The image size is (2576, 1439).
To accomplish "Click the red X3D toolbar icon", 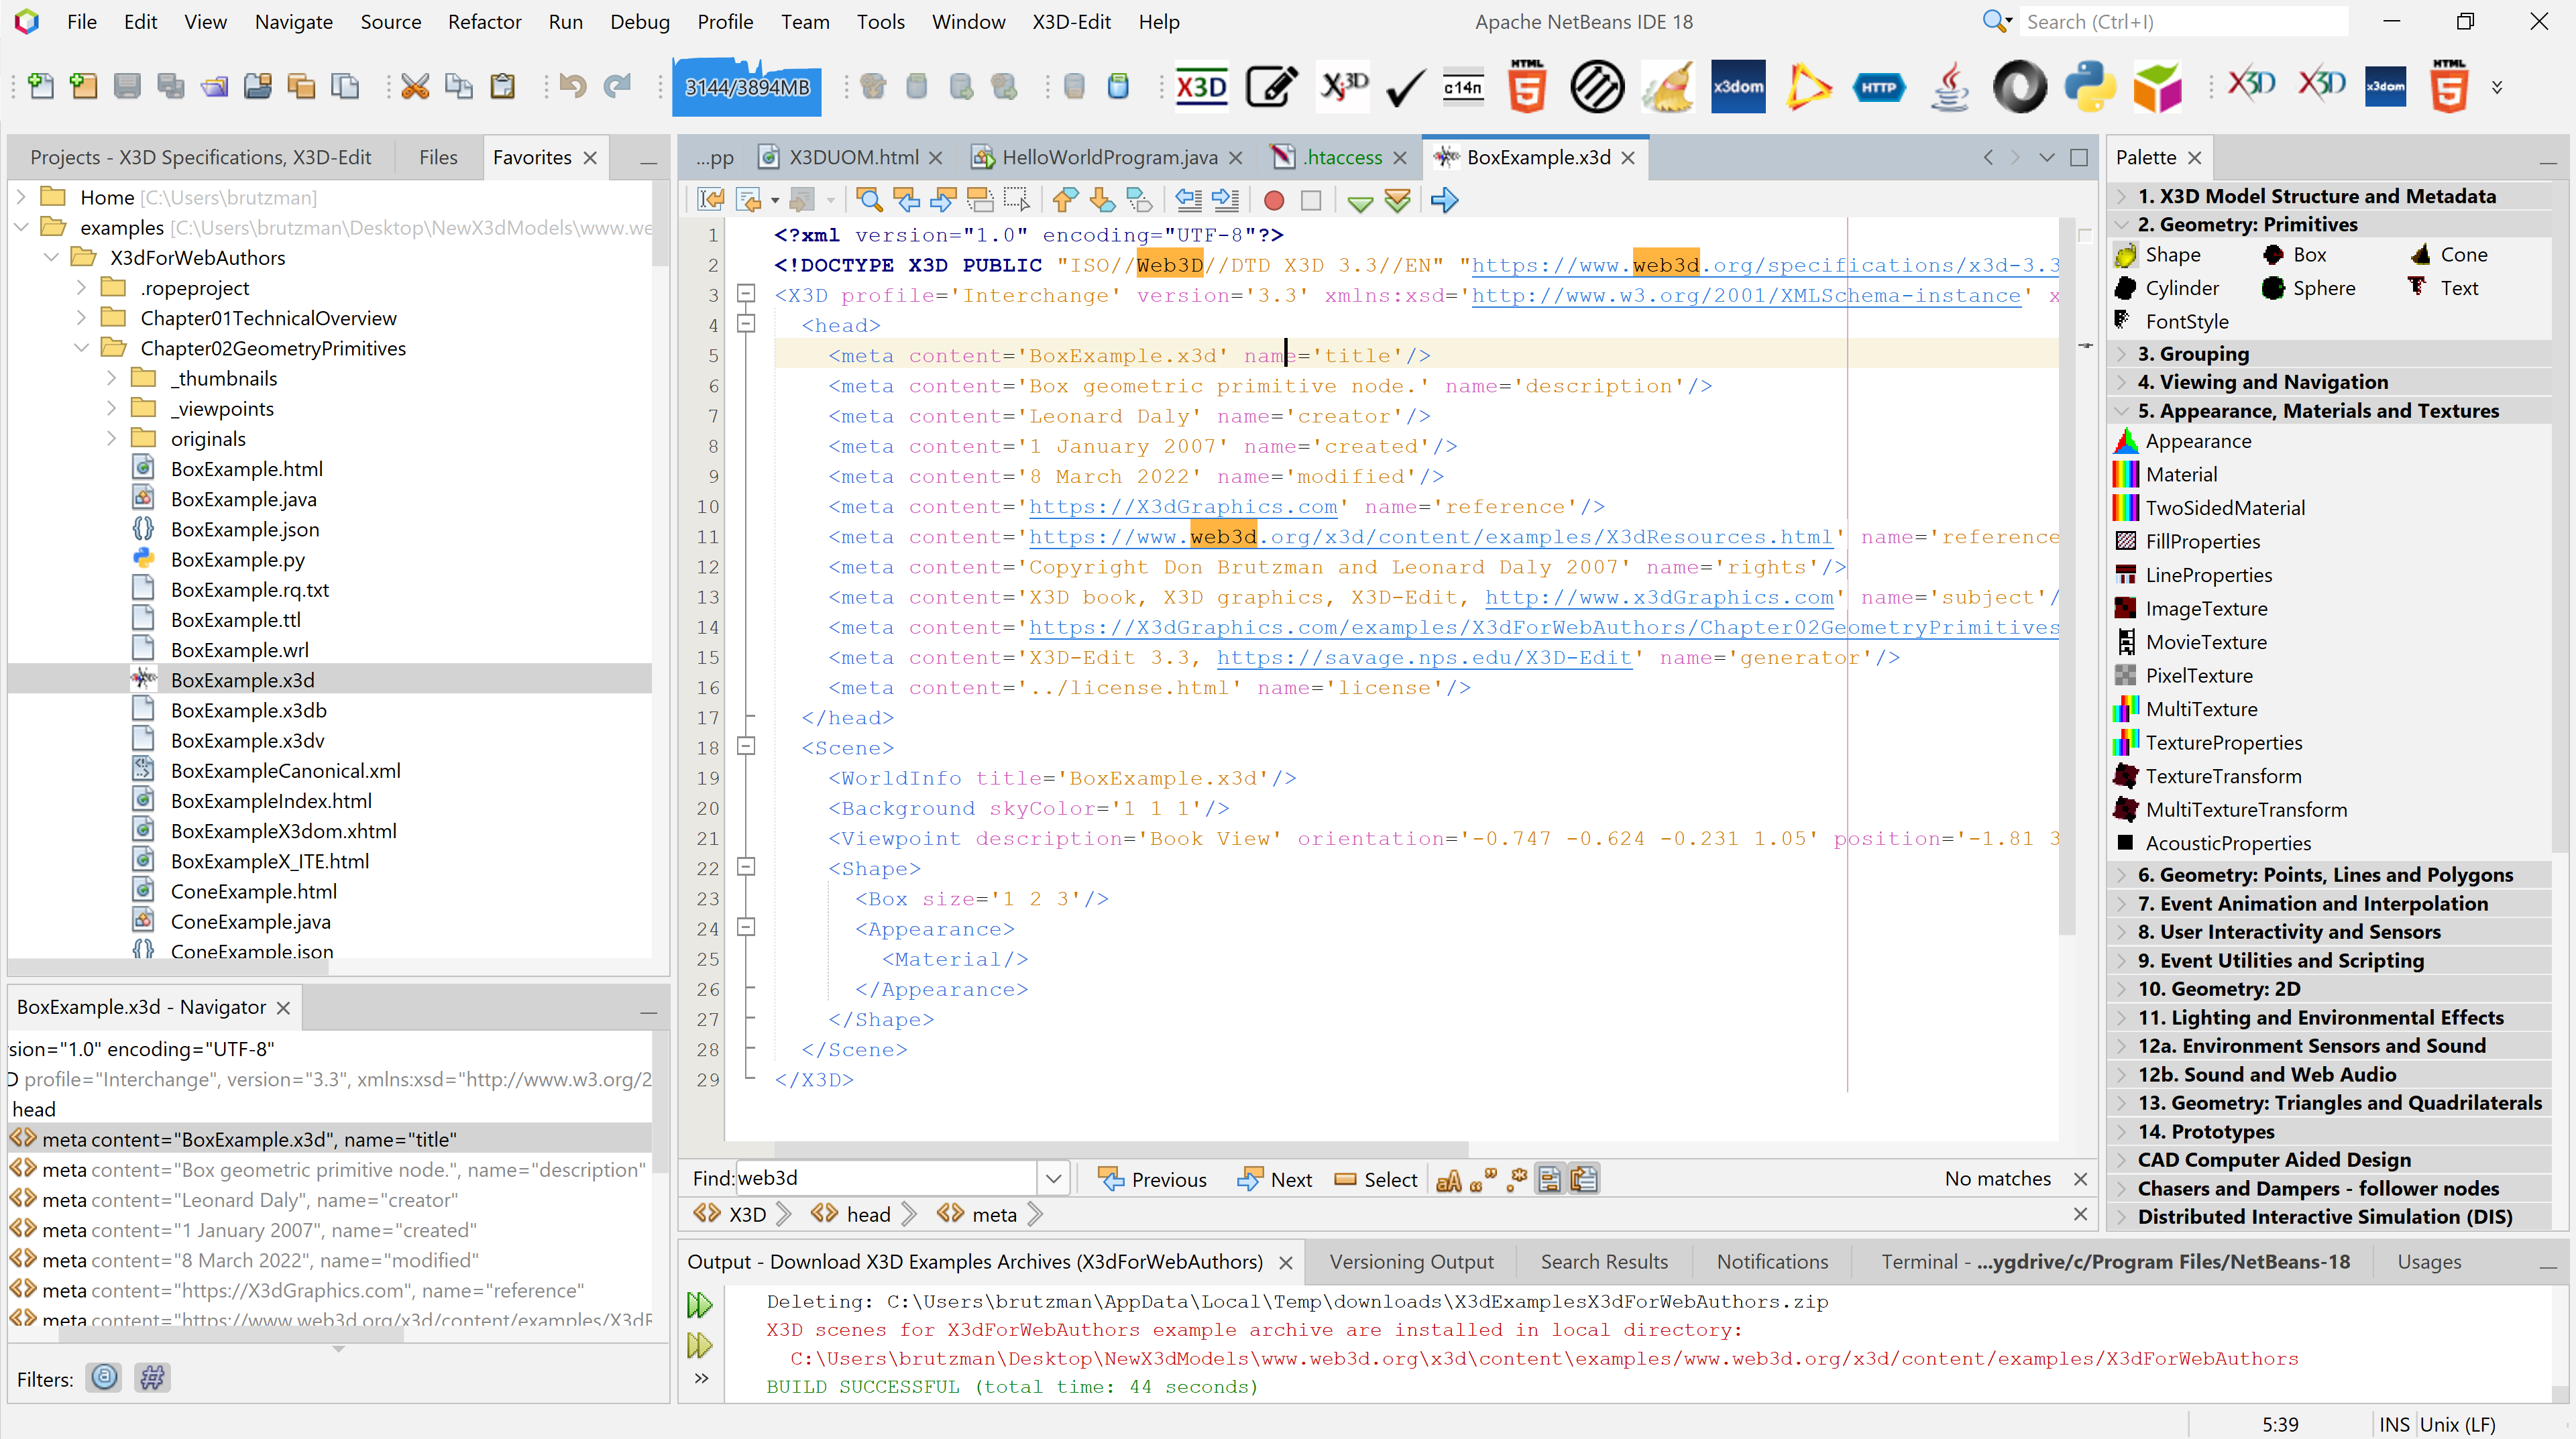I will pos(1201,87).
